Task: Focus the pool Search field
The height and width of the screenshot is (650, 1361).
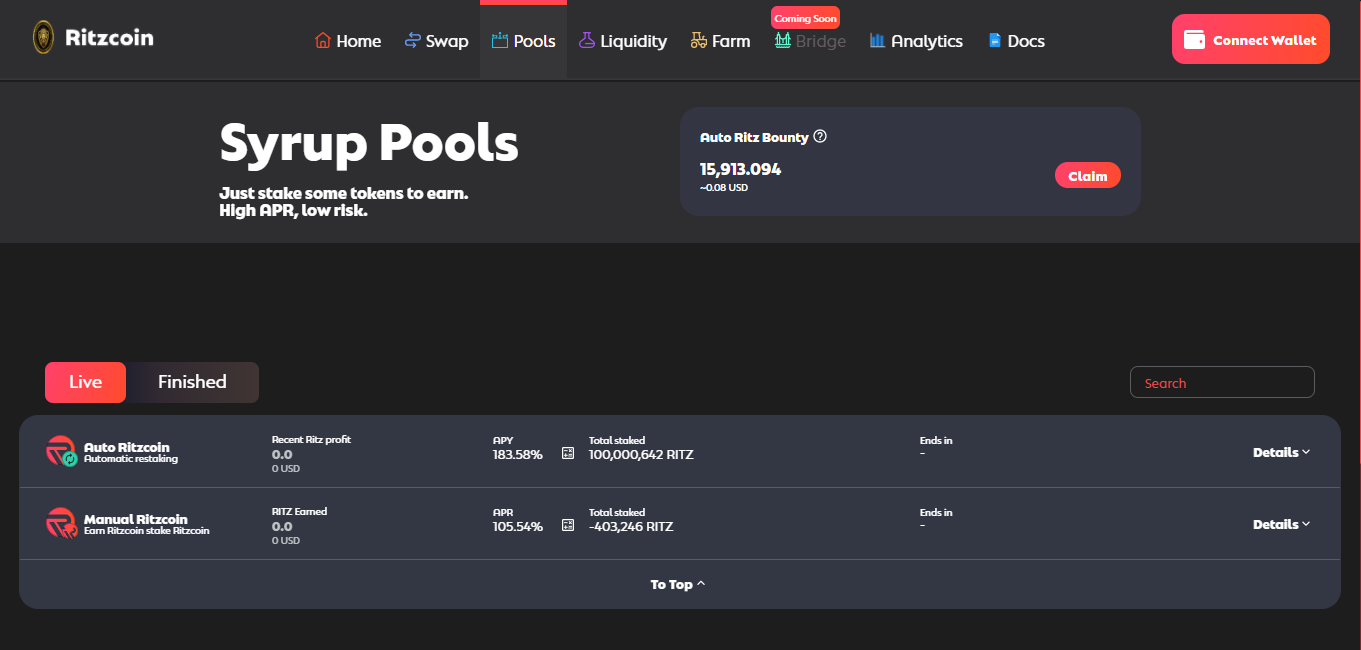Action: click(1221, 382)
